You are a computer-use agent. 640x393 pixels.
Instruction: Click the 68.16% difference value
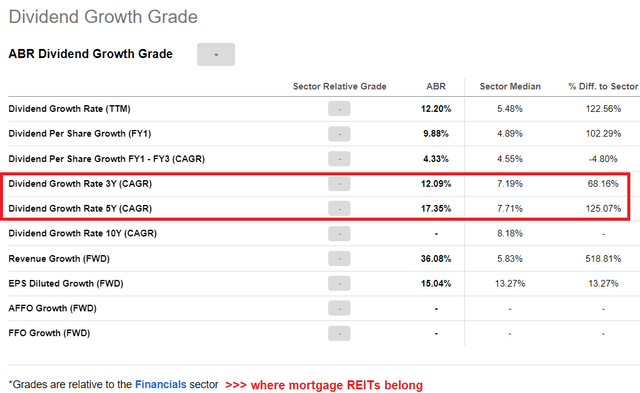[x=603, y=184]
